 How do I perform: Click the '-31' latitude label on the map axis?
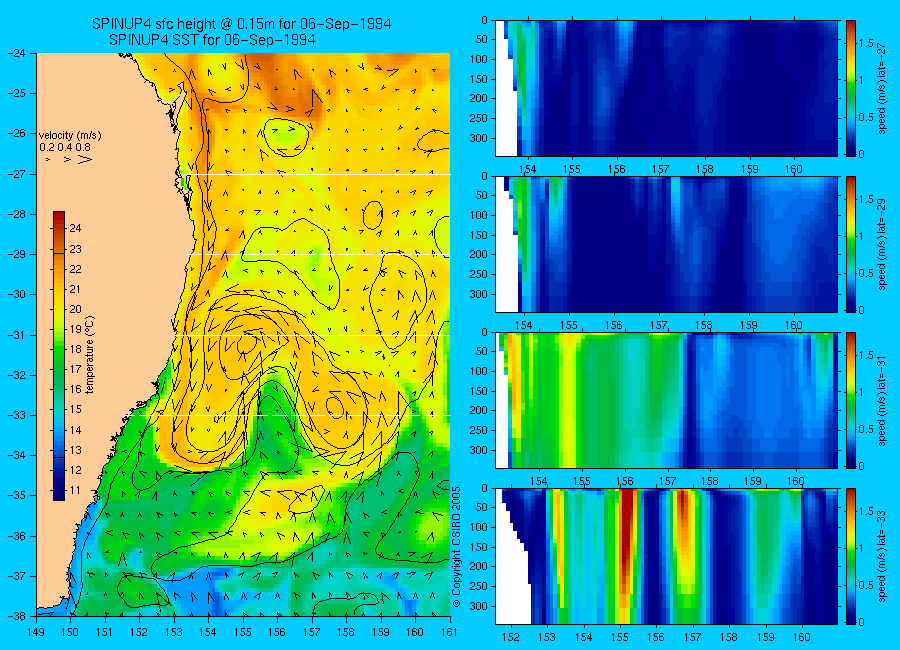coord(17,335)
